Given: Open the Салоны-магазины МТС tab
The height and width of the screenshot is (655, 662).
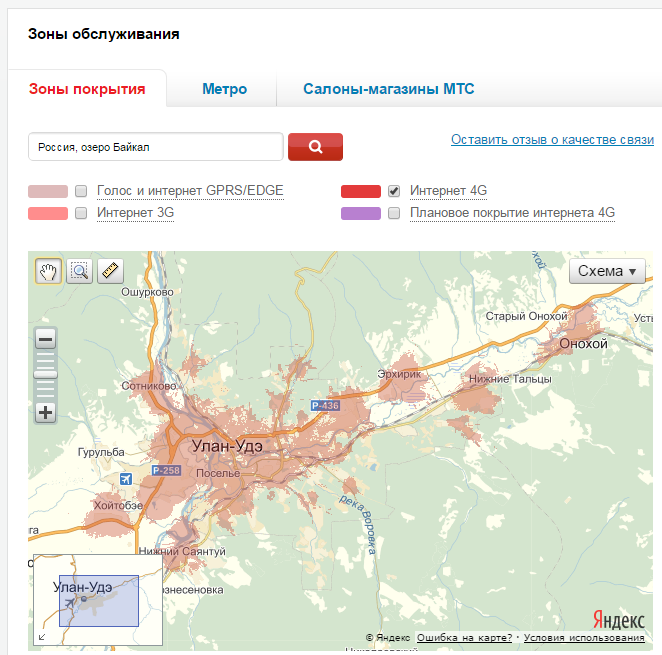Looking at the screenshot, I should [x=388, y=89].
